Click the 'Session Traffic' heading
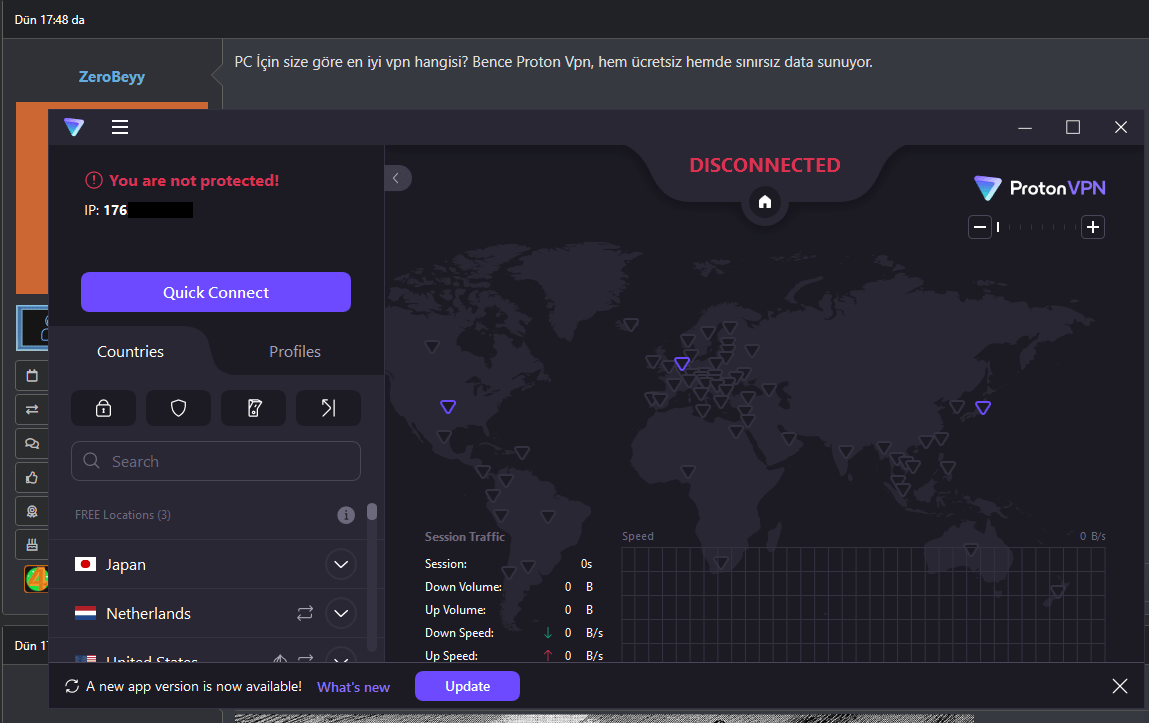1149x723 pixels. [465, 537]
